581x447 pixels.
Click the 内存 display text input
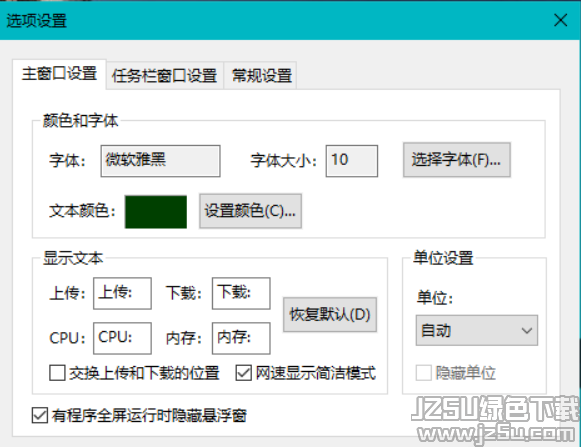point(241,338)
